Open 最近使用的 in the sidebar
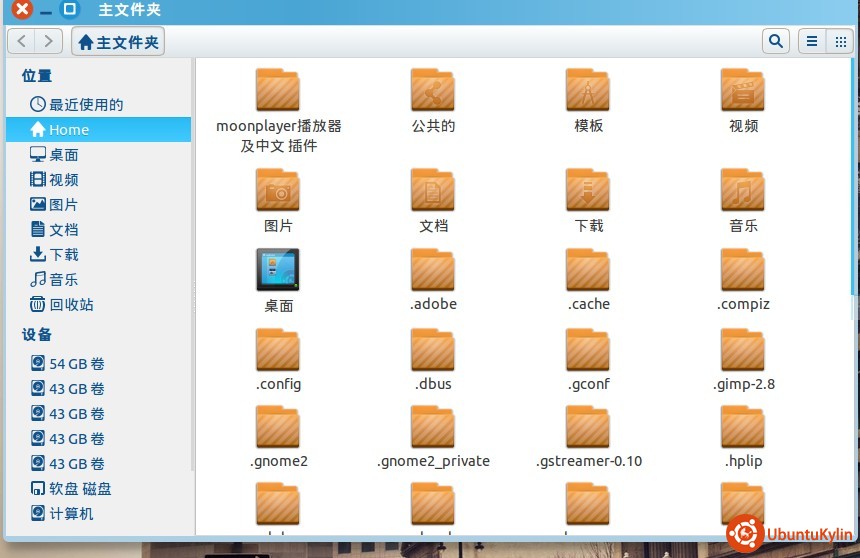The width and height of the screenshot is (860, 558). [x=85, y=104]
